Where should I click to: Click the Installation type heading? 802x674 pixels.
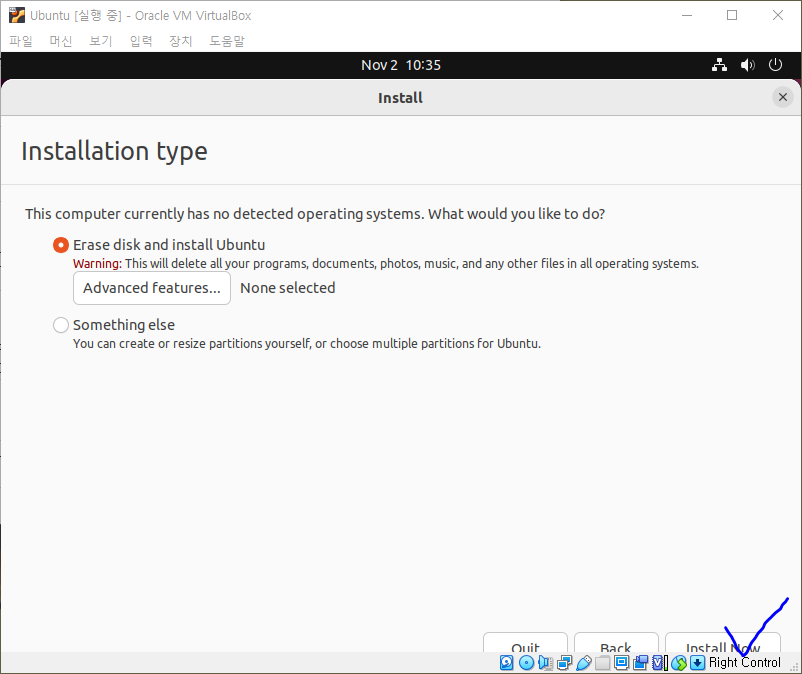pyautogui.click(x=114, y=152)
